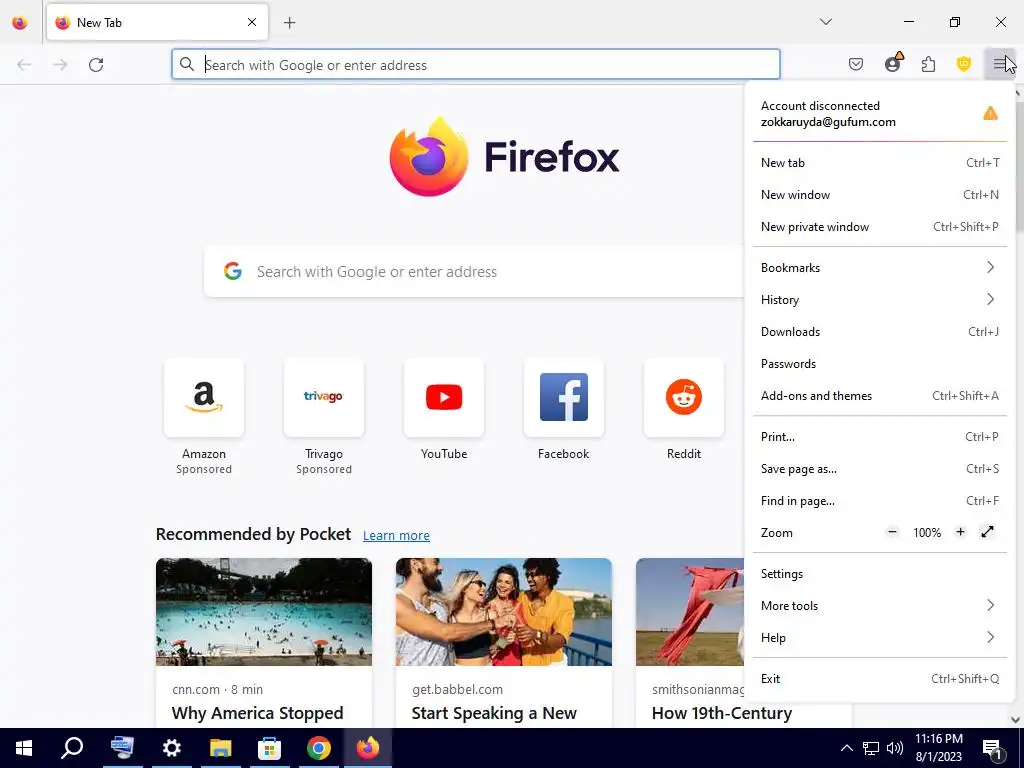Screen dimensions: 1024x768
Task: Increase zoom with the plus button
Action: [960, 532]
